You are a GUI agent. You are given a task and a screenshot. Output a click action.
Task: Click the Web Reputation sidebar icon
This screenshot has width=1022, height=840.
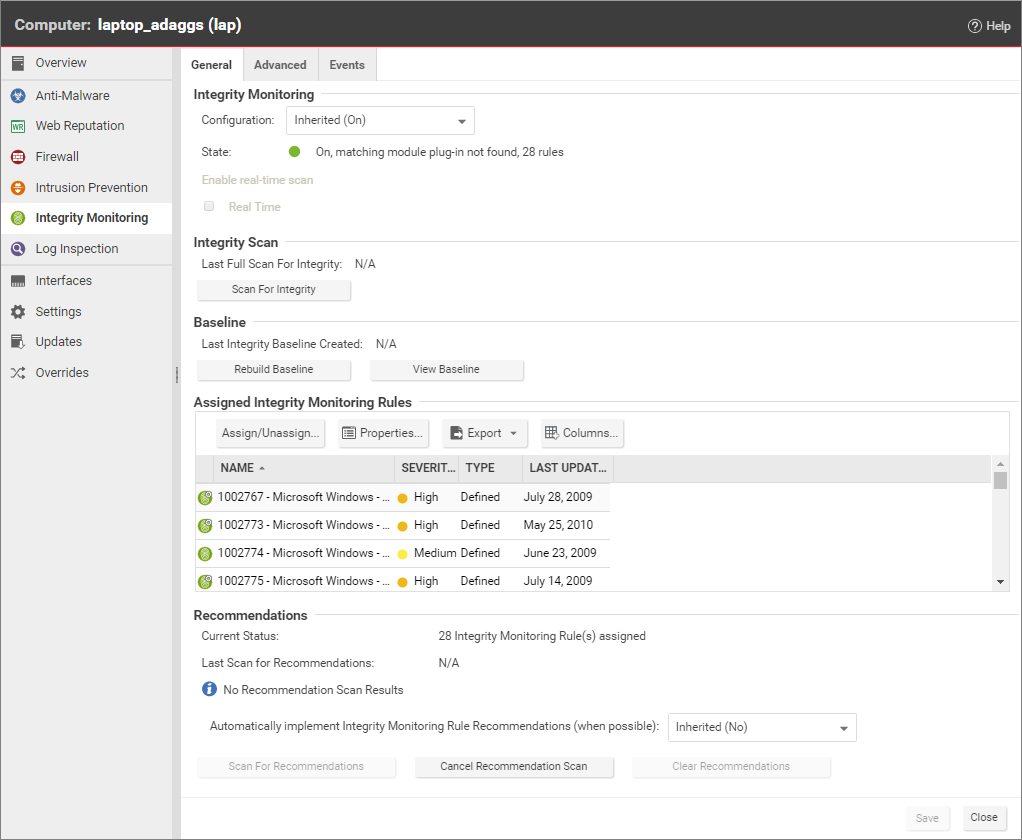click(18, 126)
